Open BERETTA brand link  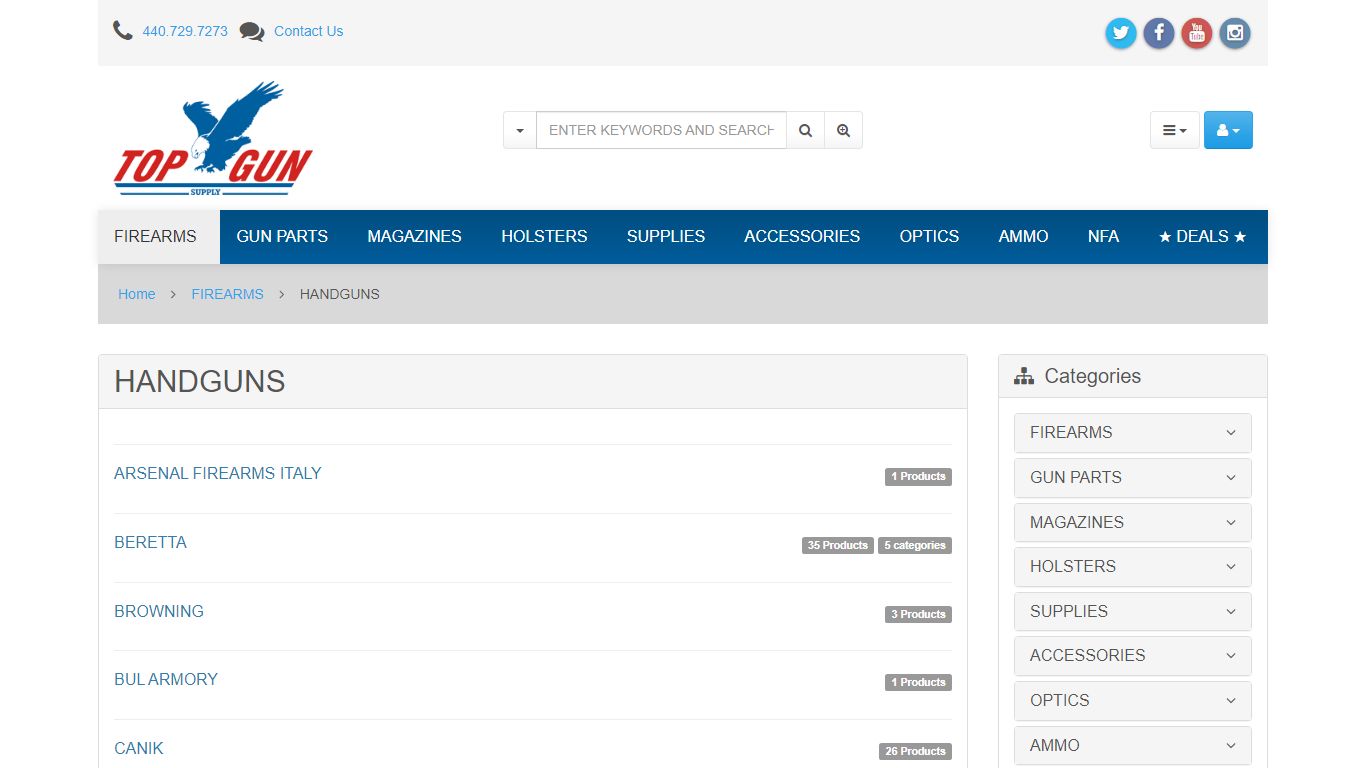[x=150, y=543]
